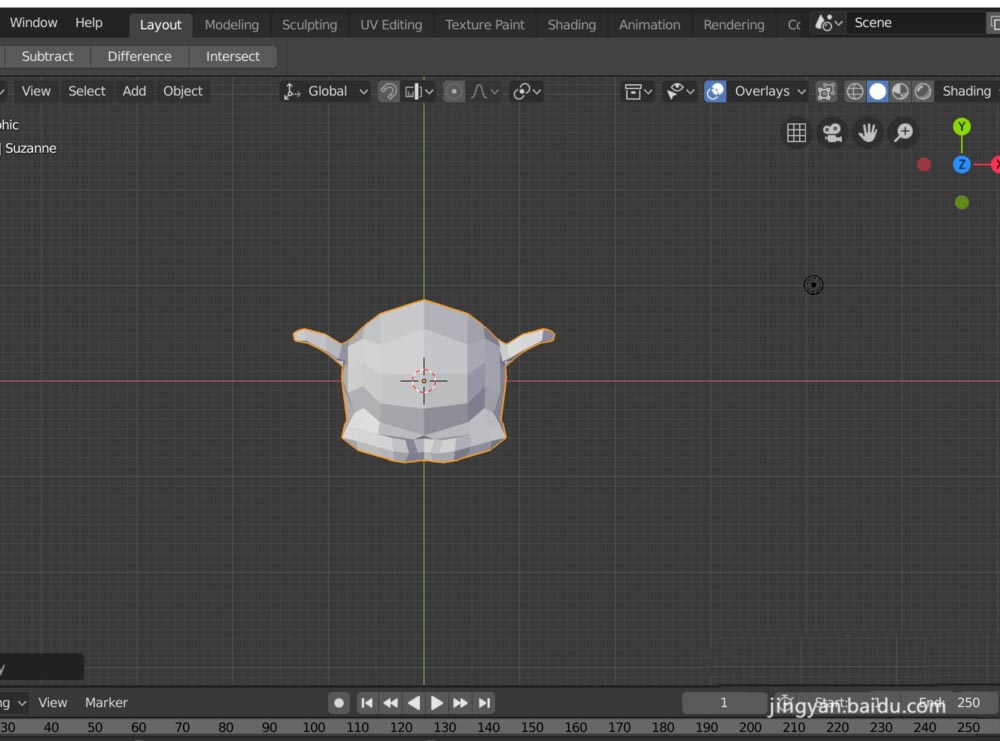The width and height of the screenshot is (1000, 741).
Task: Toggle proportional editing
Action: [453, 91]
